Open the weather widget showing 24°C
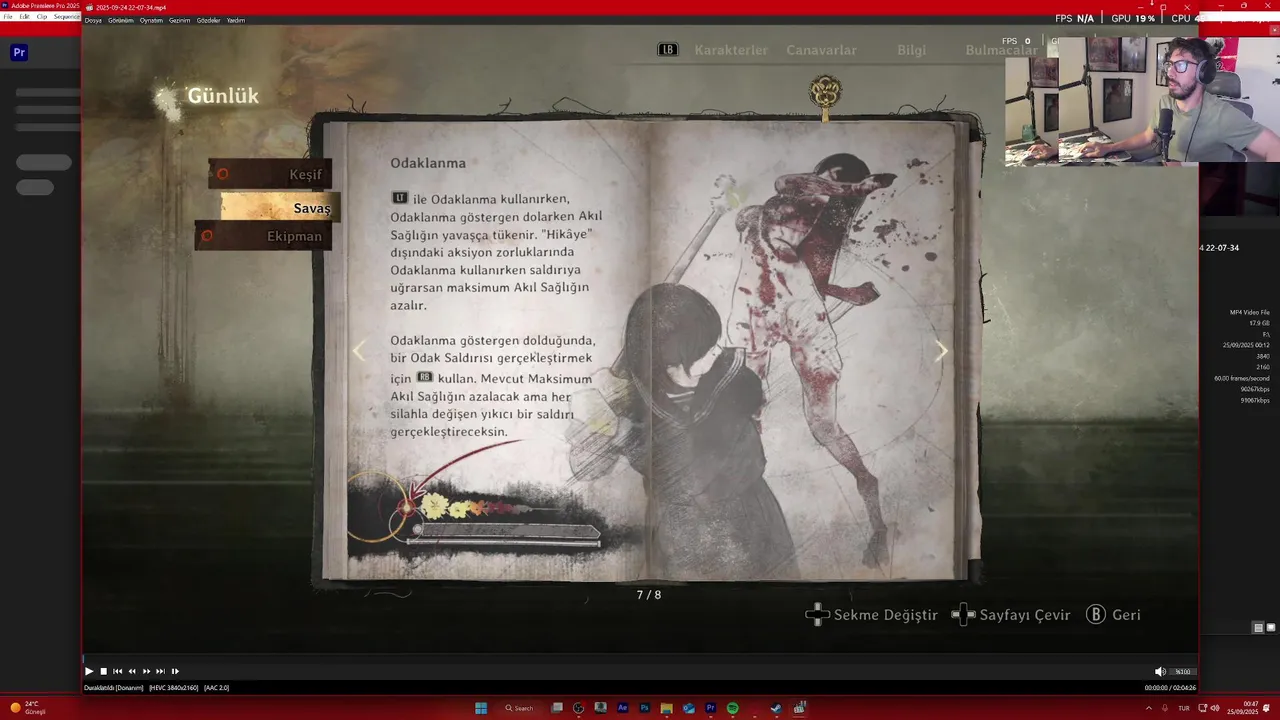The height and width of the screenshot is (720, 1280). click(28, 708)
